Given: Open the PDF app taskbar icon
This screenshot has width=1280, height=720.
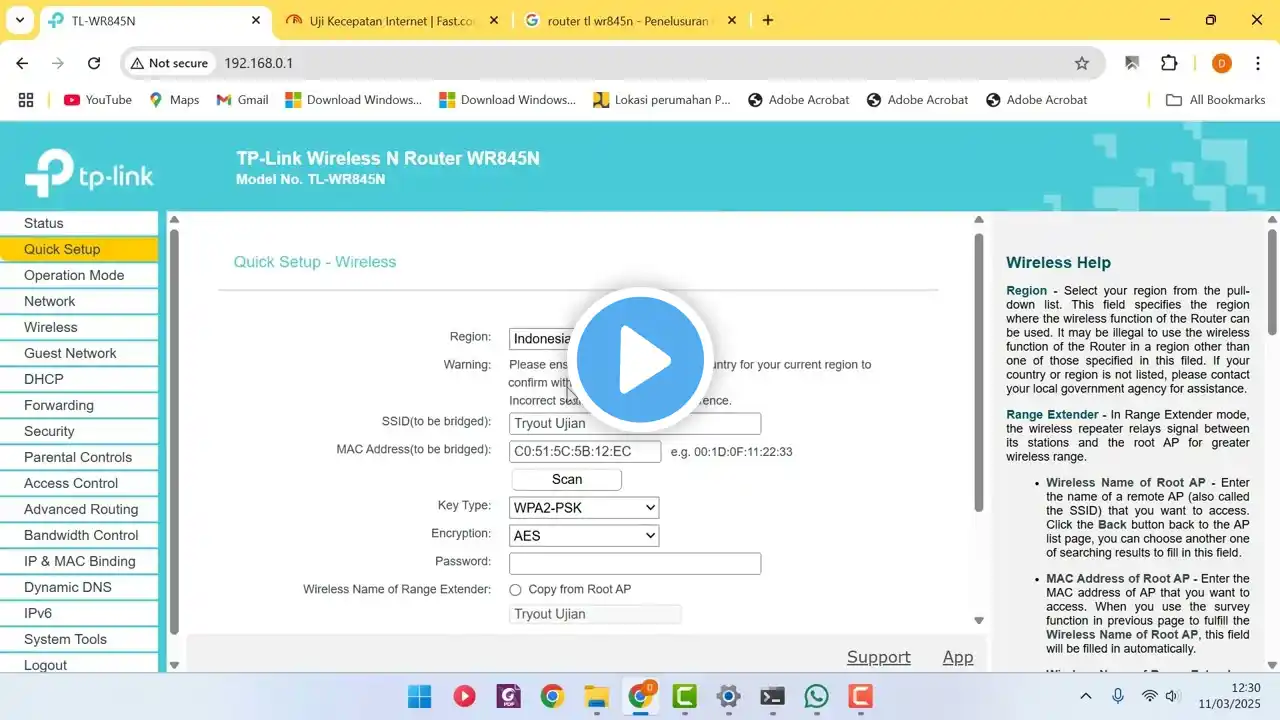Looking at the screenshot, I should coord(508,696).
